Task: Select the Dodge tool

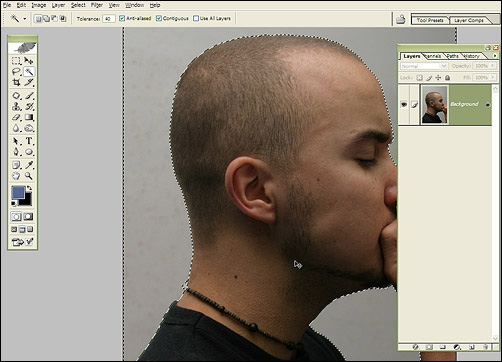Action: [x=29, y=128]
